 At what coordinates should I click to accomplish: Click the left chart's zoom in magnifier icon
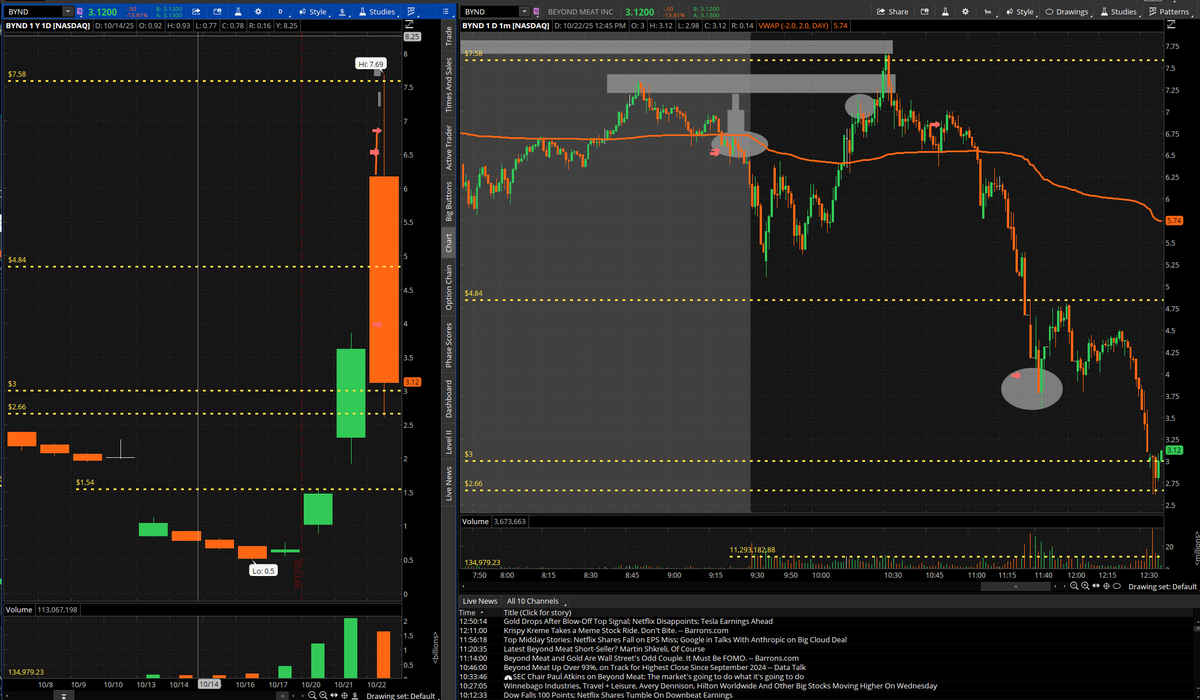point(323,695)
